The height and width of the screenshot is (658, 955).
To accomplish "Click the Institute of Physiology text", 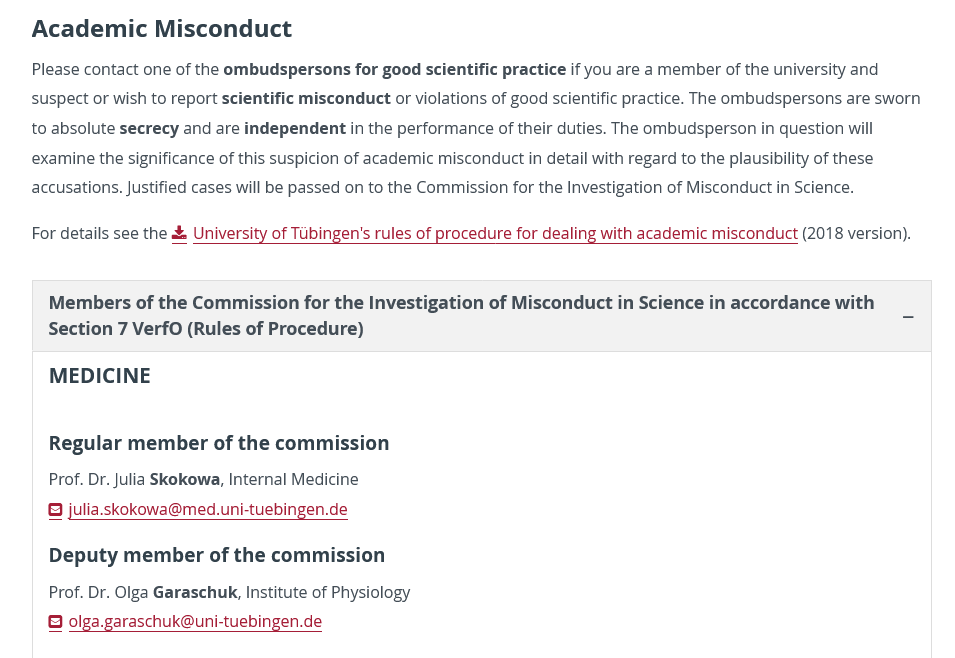I will coord(328,592).
